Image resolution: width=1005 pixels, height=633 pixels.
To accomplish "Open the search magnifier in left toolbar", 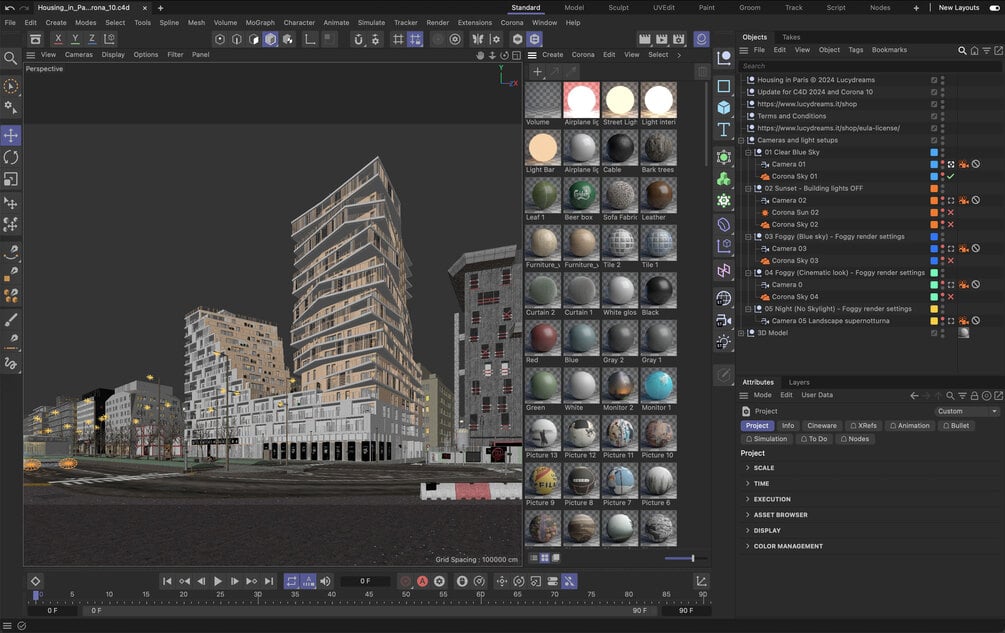I will click(11, 58).
